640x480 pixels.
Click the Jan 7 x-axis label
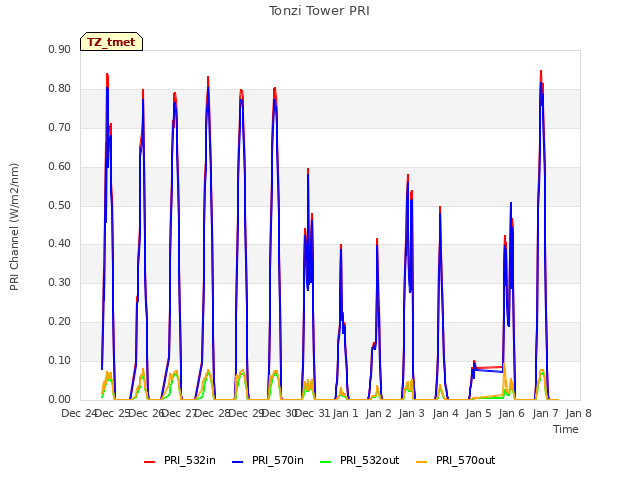(546, 413)
